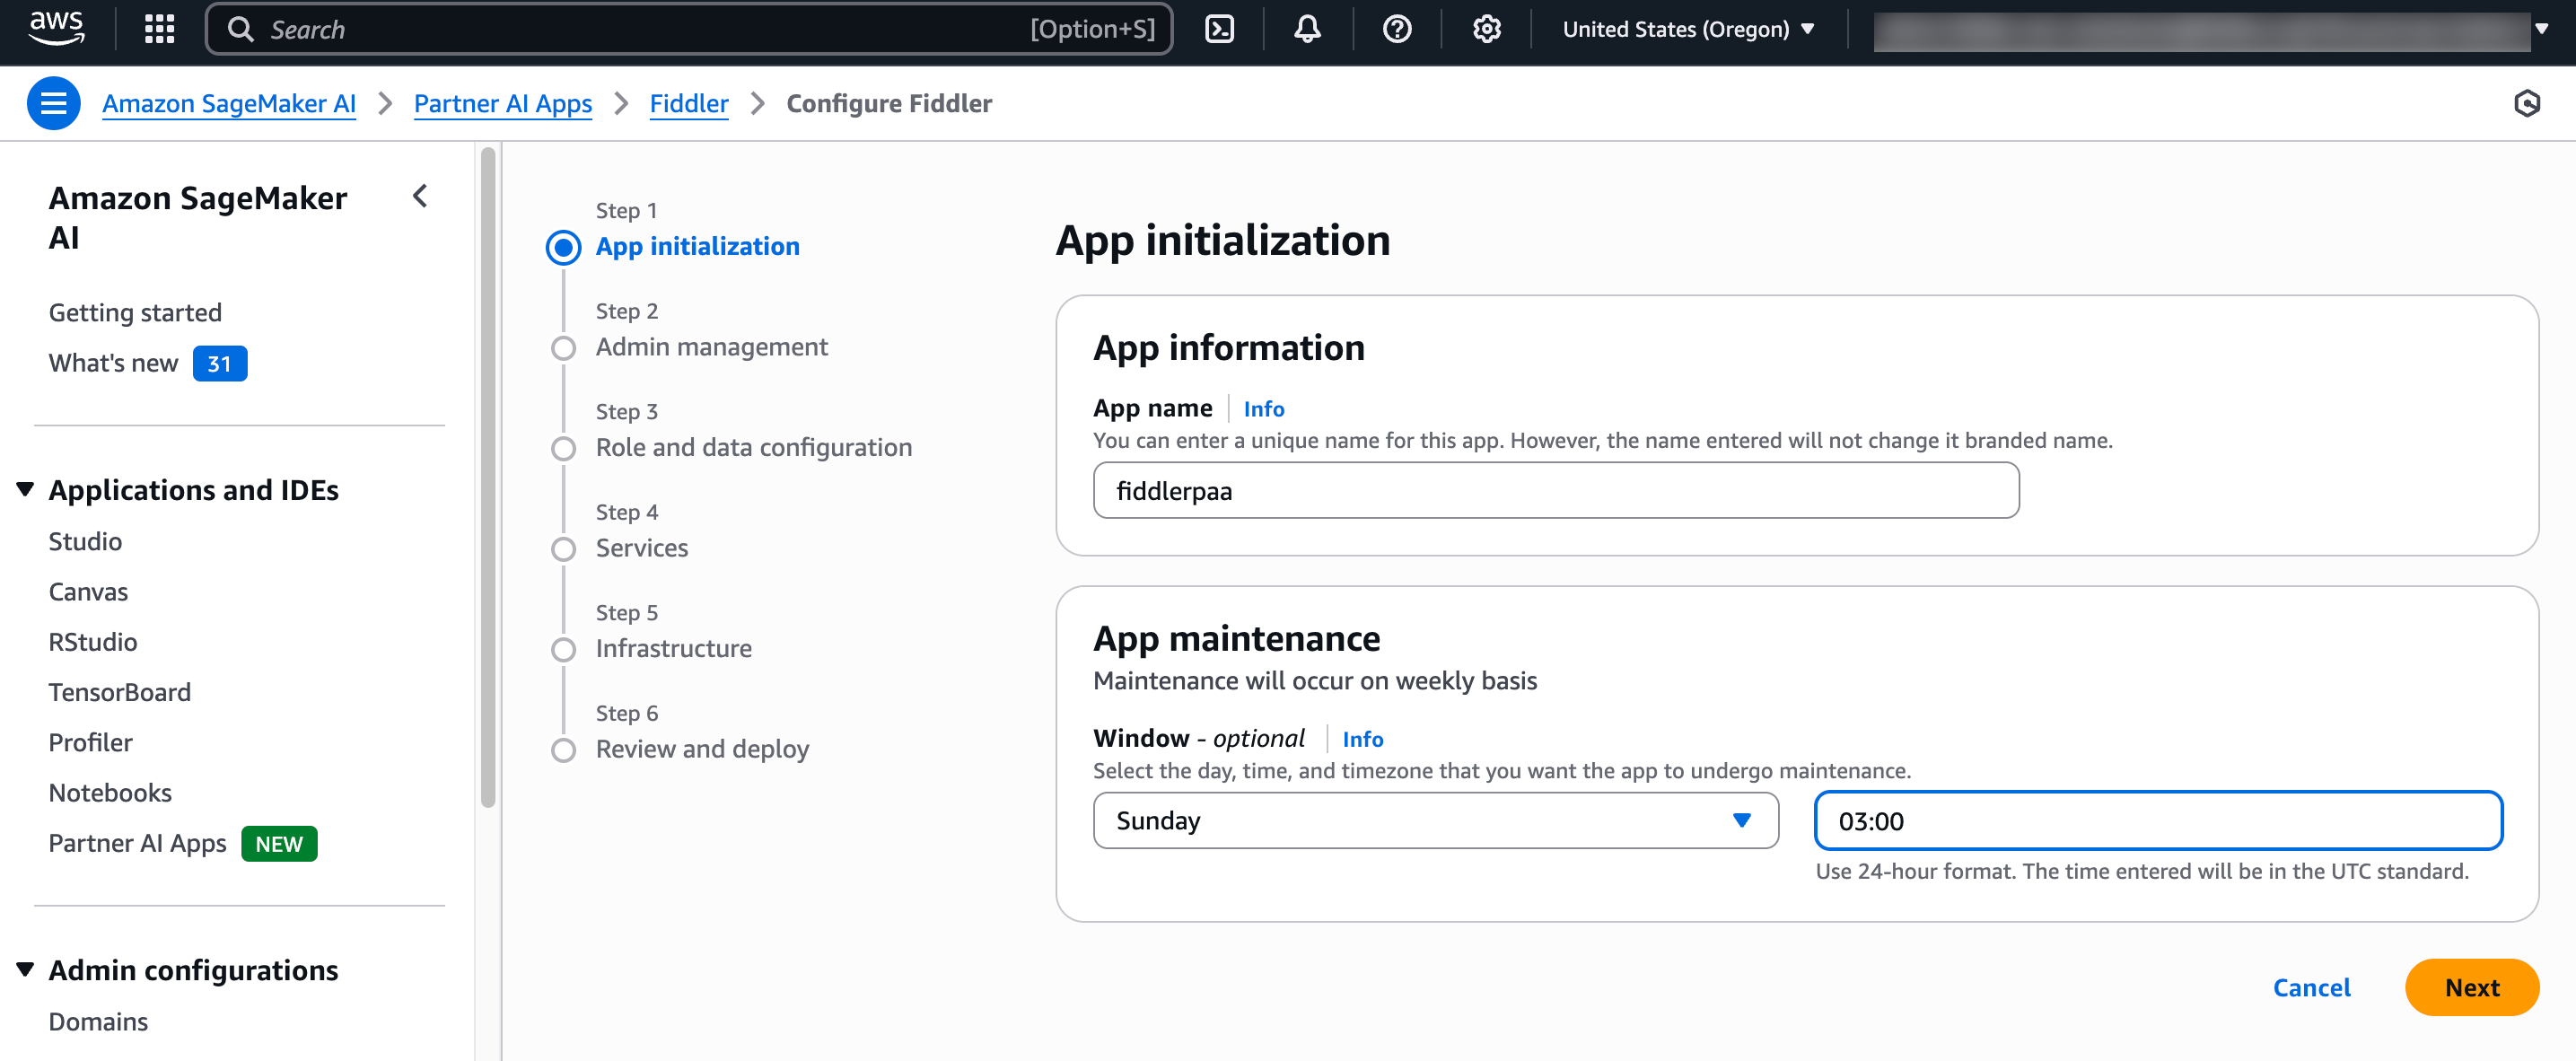Open the settings gear
2576x1061 pixels.
pos(1486,29)
